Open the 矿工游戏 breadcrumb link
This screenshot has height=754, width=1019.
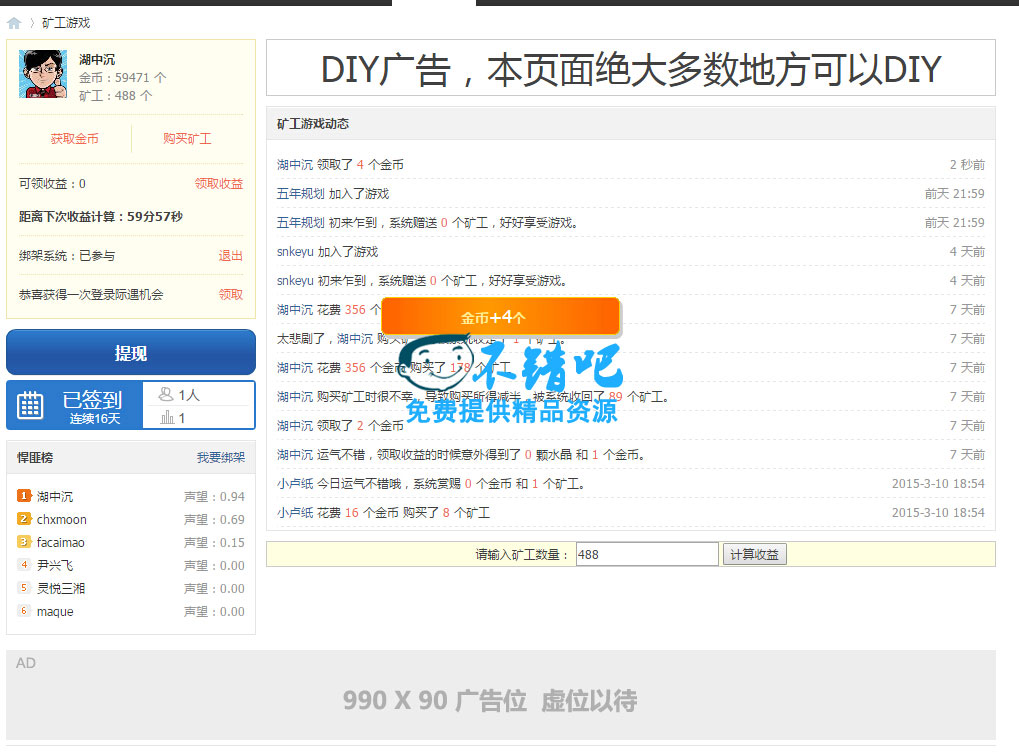(66, 23)
